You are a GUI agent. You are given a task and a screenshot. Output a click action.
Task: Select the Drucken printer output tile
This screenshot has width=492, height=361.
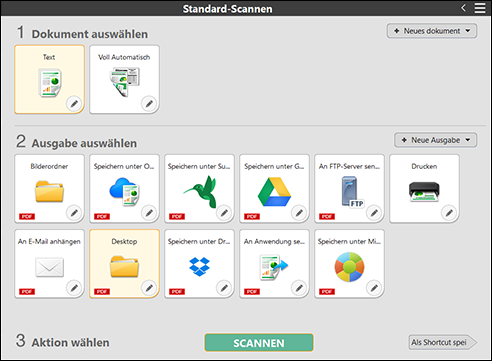coord(424,189)
